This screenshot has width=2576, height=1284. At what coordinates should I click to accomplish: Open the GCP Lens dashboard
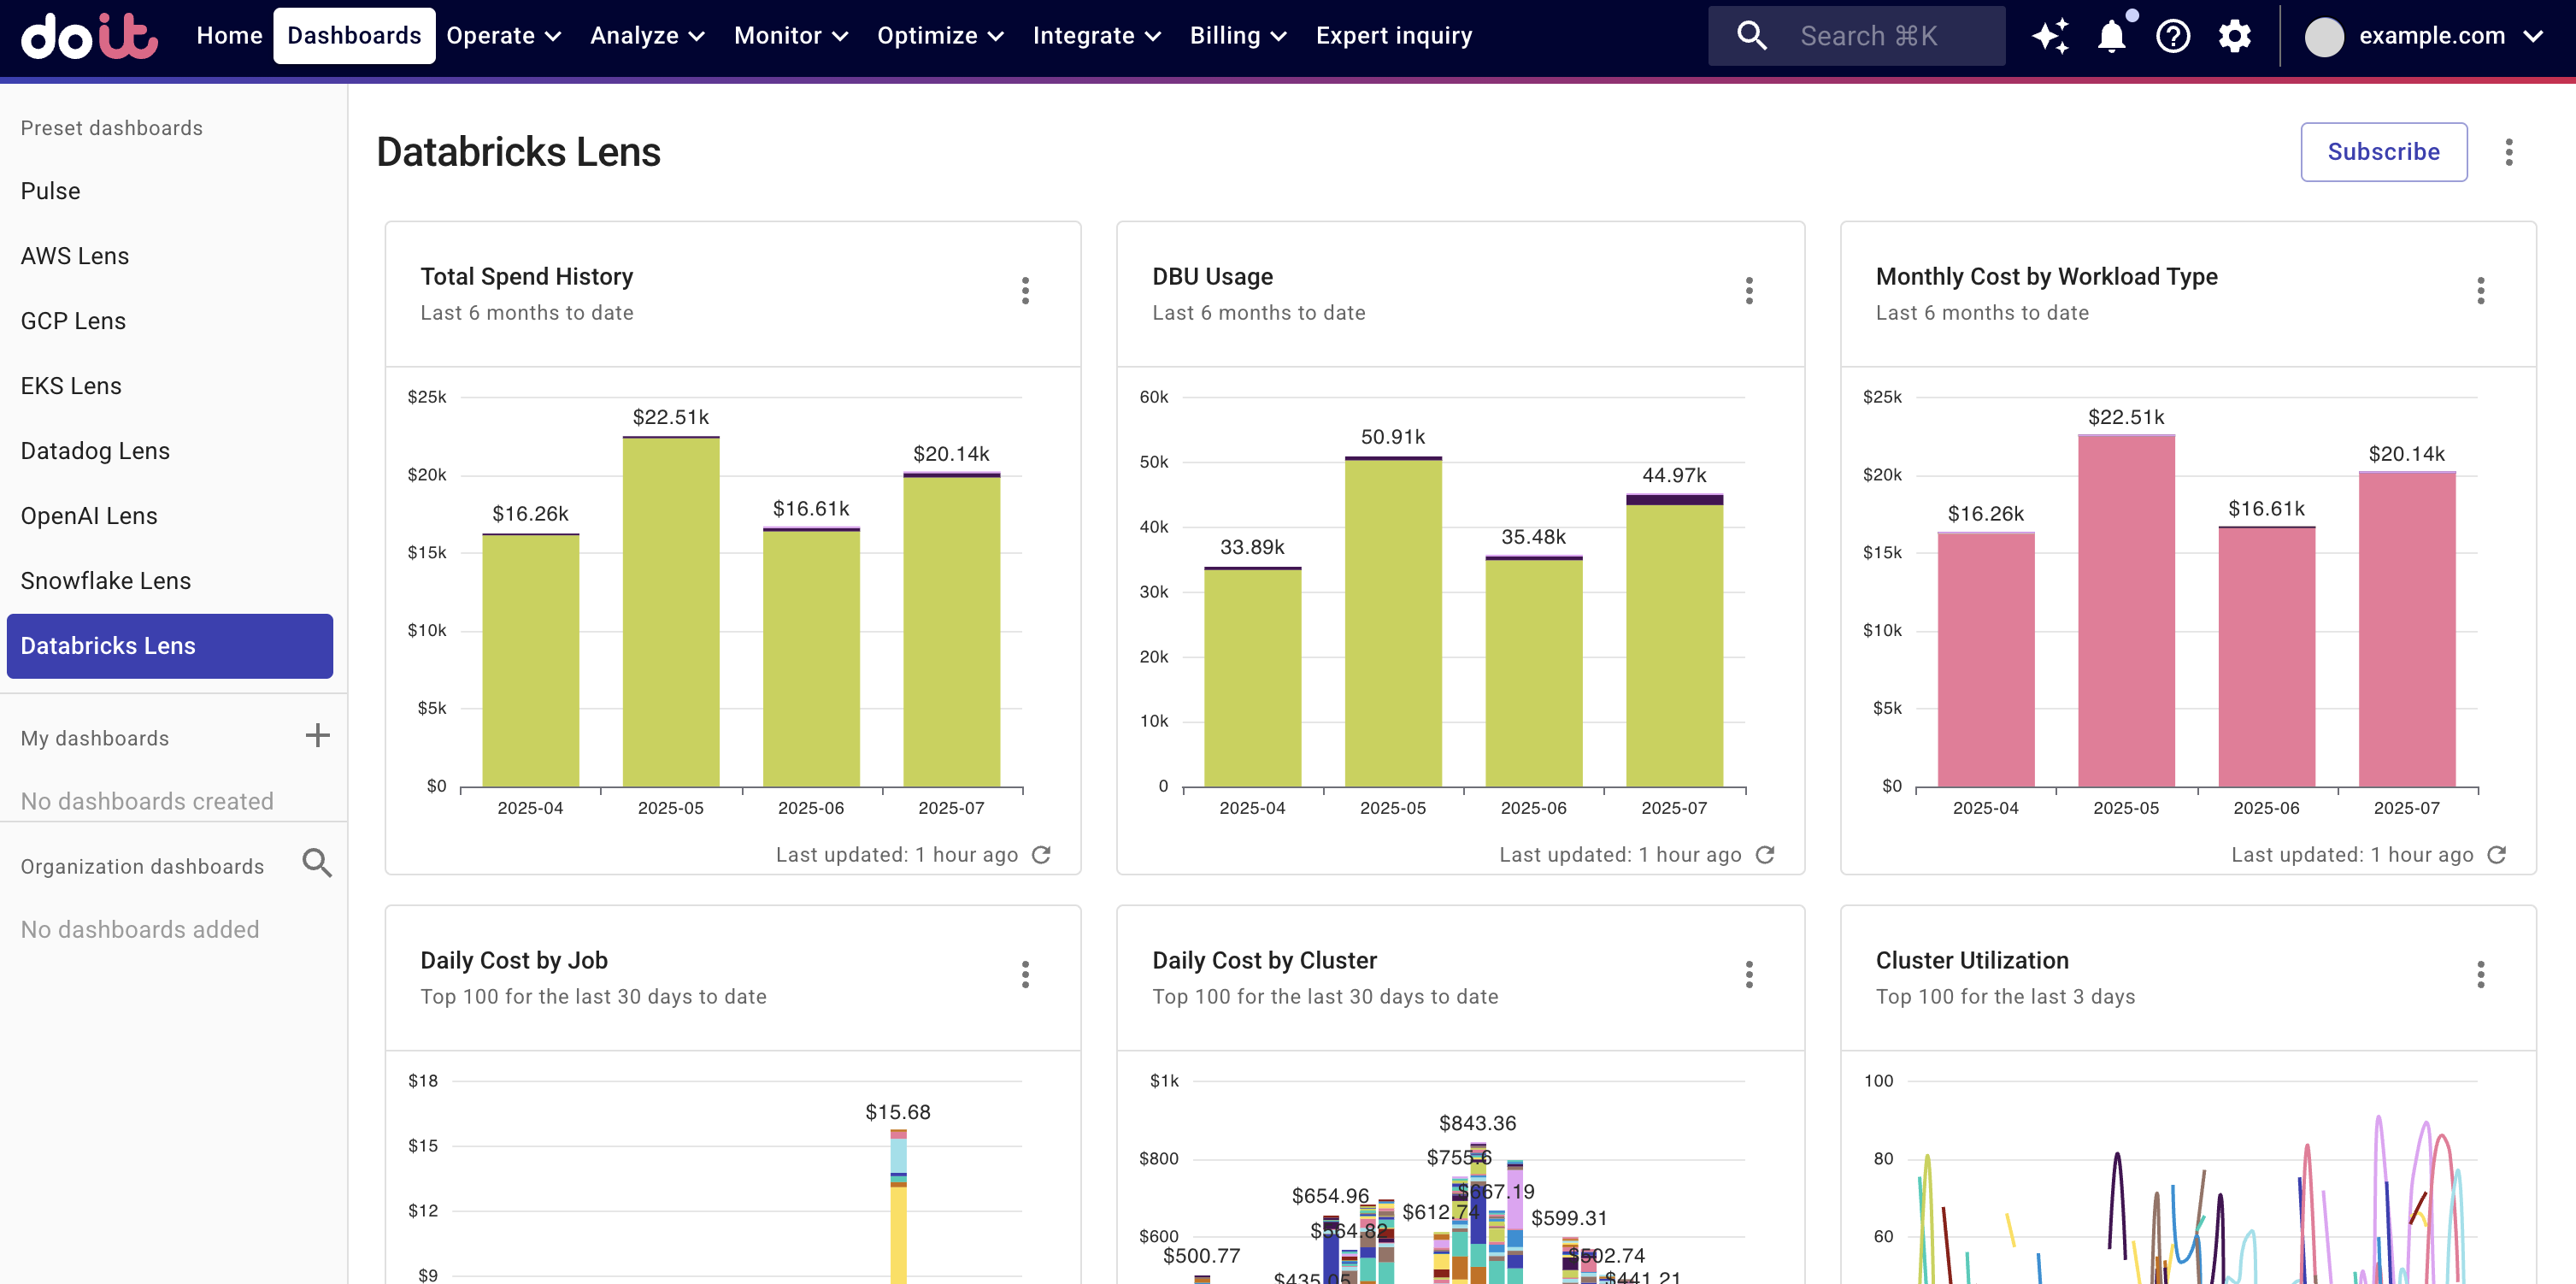click(170, 321)
